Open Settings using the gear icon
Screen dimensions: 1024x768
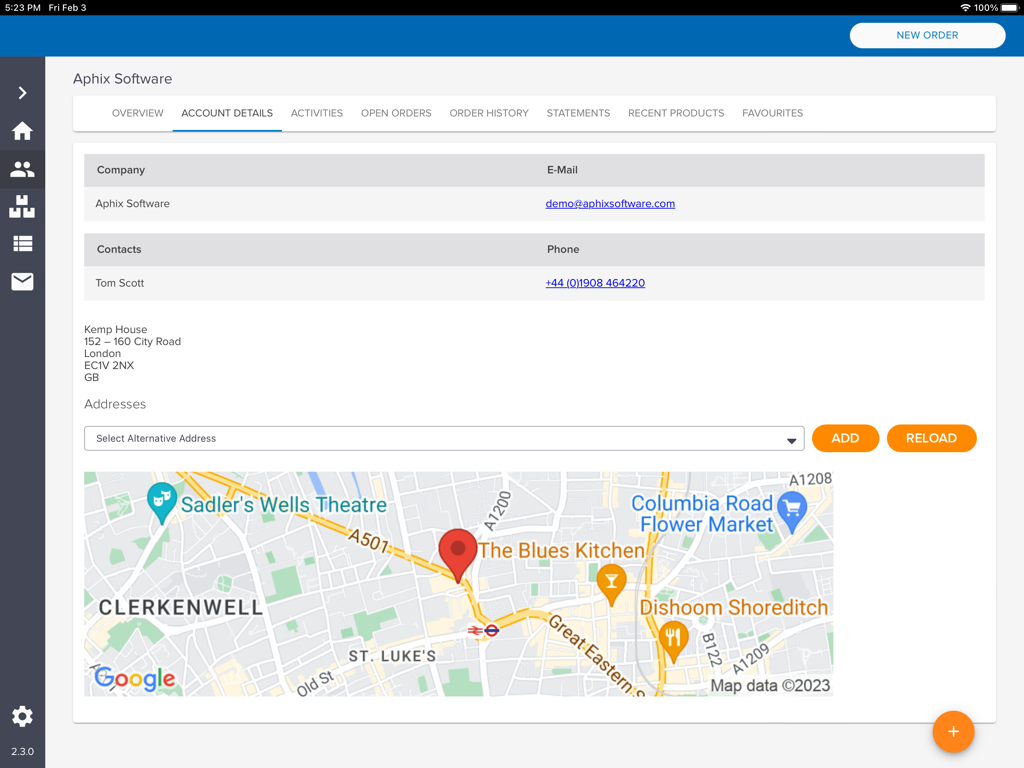tap(22, 717)
